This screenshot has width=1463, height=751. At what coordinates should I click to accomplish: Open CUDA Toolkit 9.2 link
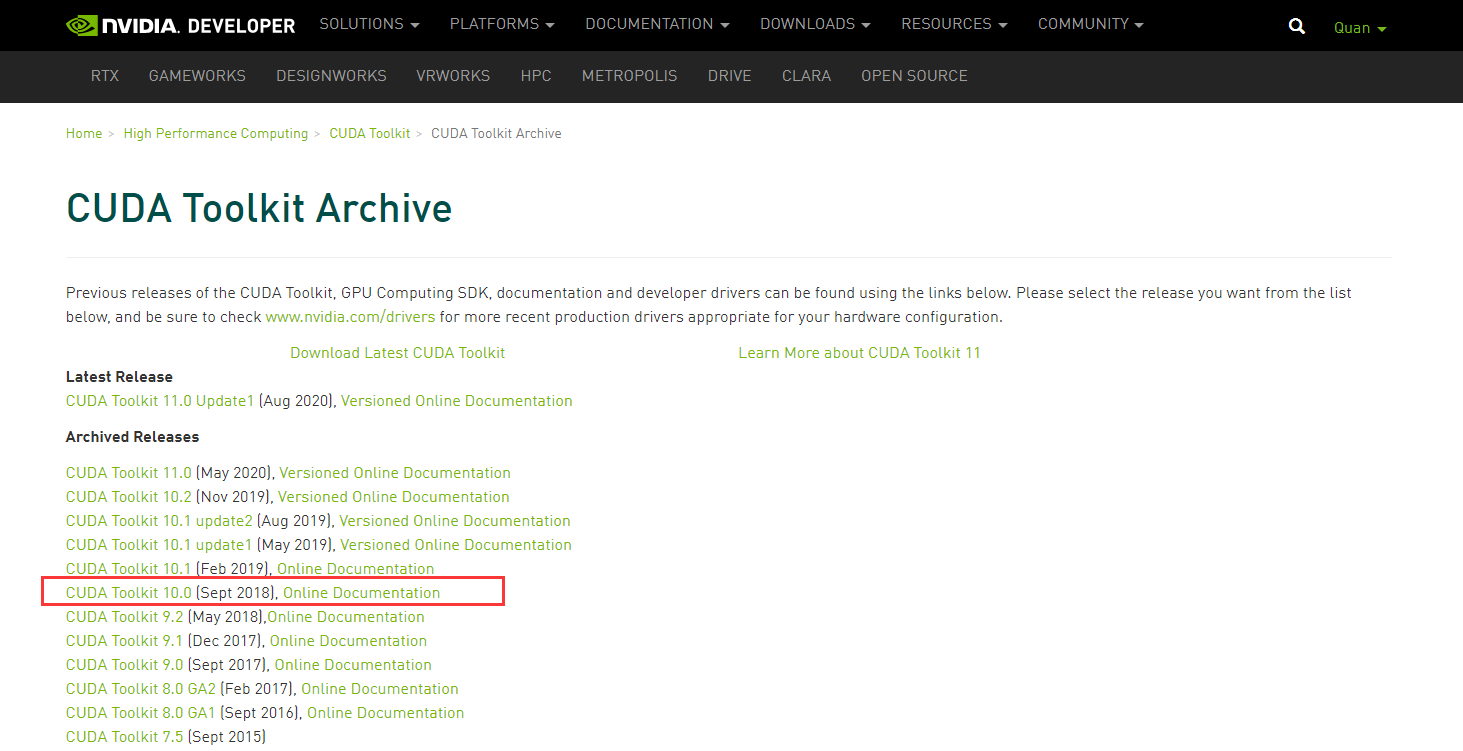click(x=124, y=617)
